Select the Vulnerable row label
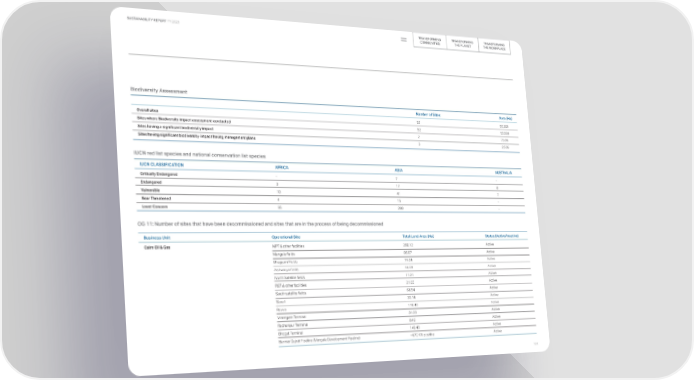 [150, 190]
